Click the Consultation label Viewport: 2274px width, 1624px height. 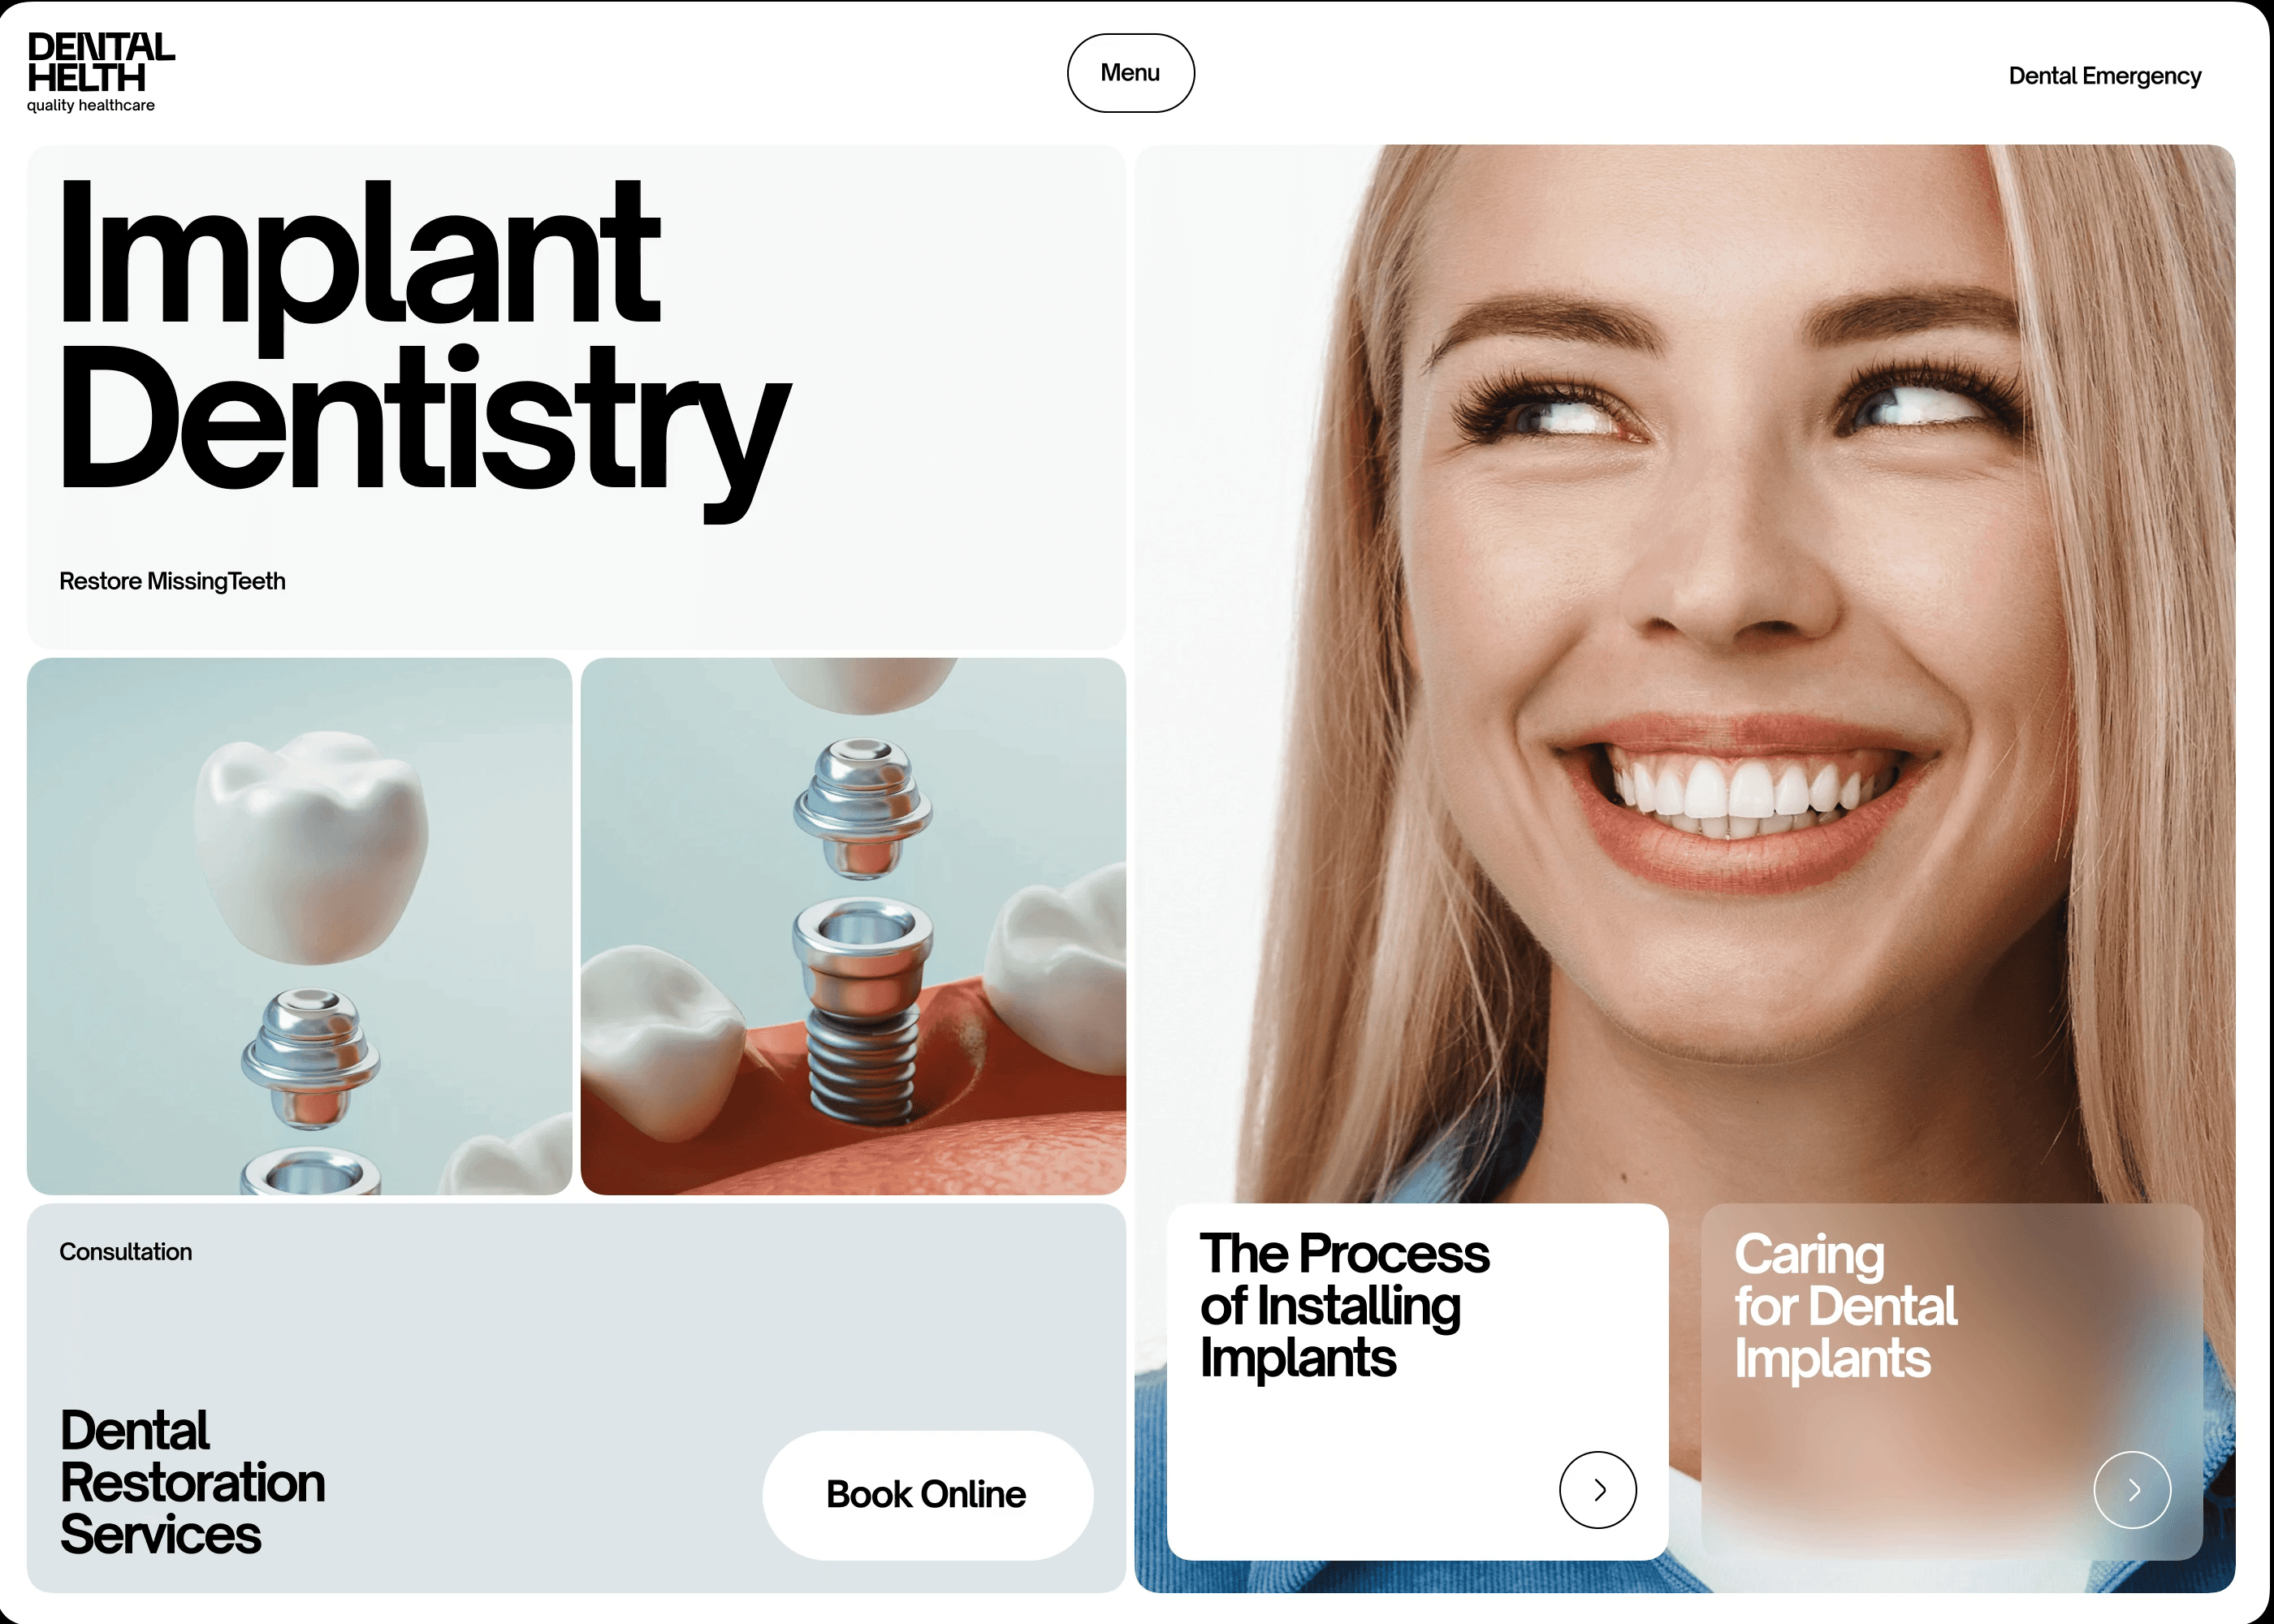[x=125, y=1251]
